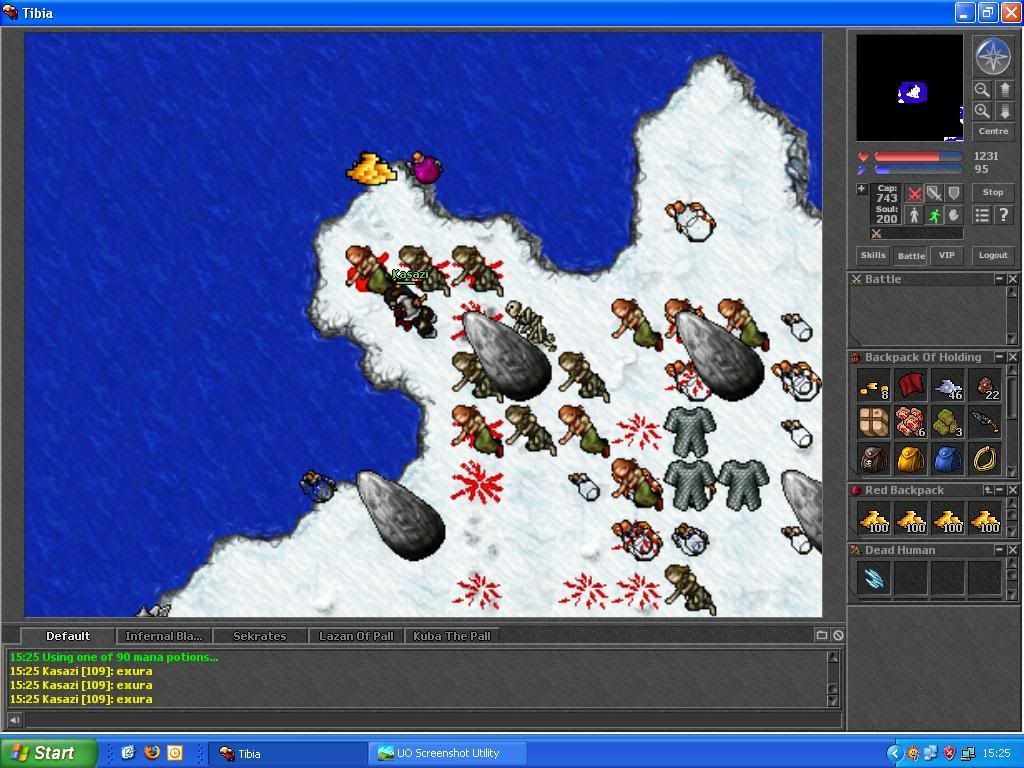Screen dimensions: 1024x768
Task: Open the channel list icon in chat
Action: (x=822, y=635)
